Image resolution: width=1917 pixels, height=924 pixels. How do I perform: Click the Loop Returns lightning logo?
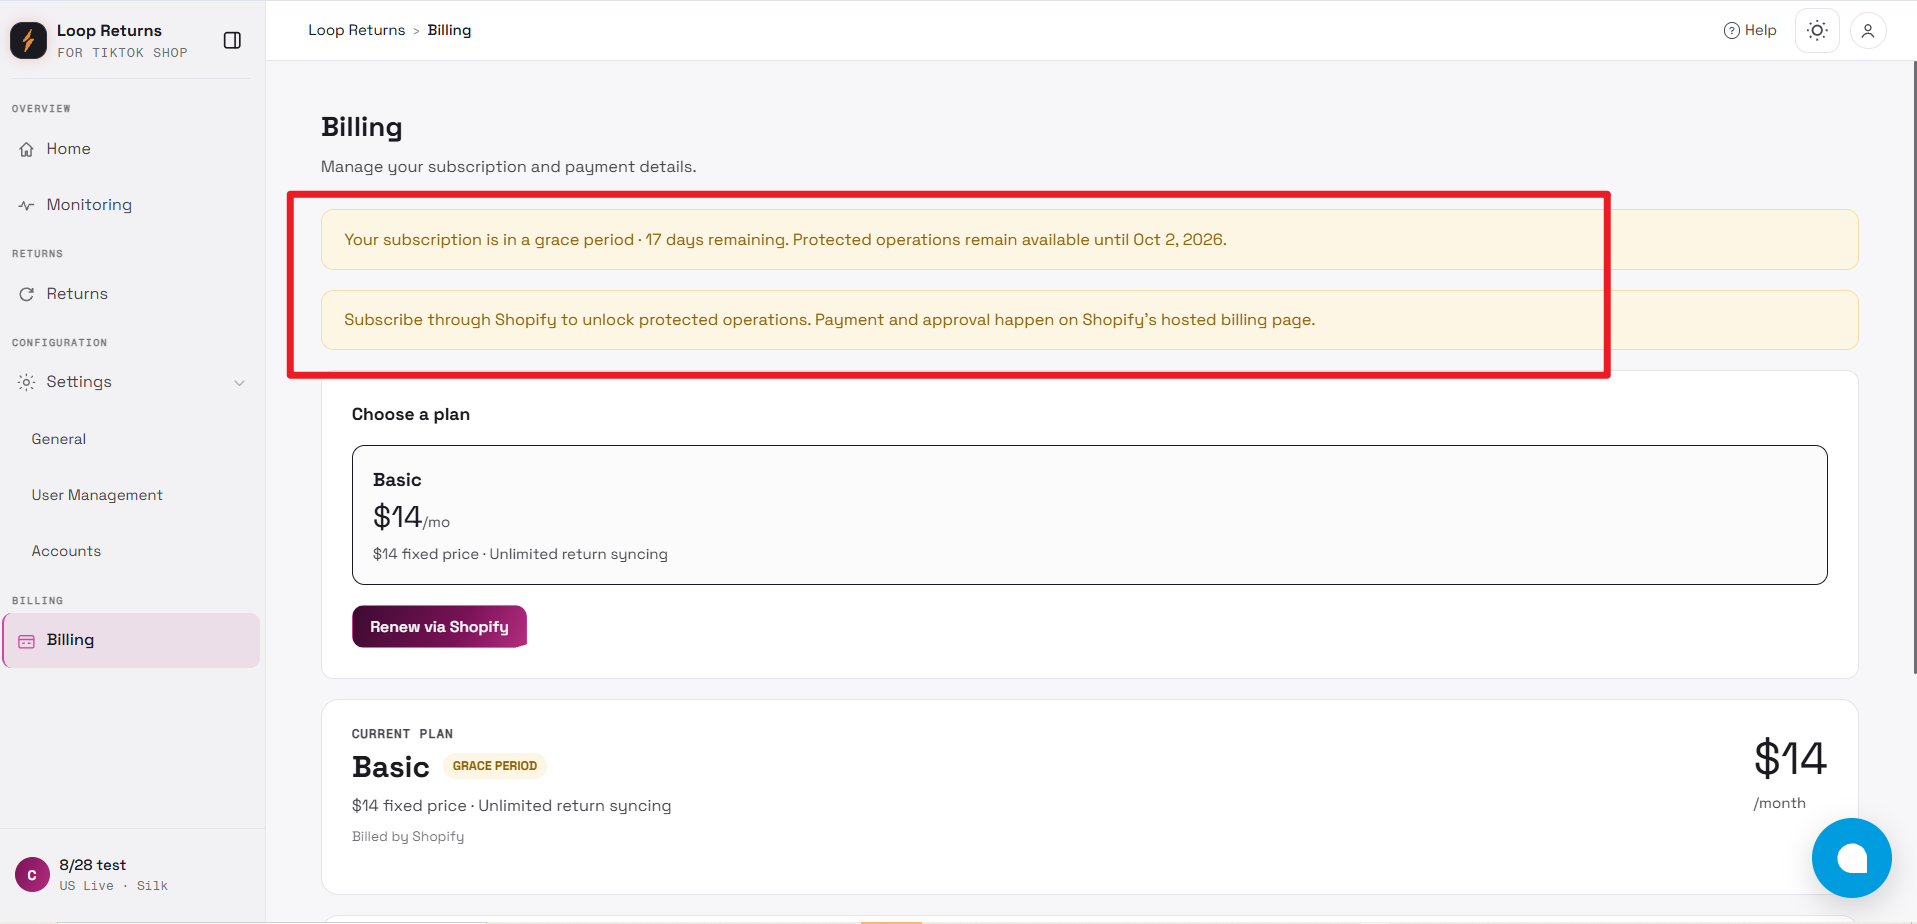[x=28, y=40]
